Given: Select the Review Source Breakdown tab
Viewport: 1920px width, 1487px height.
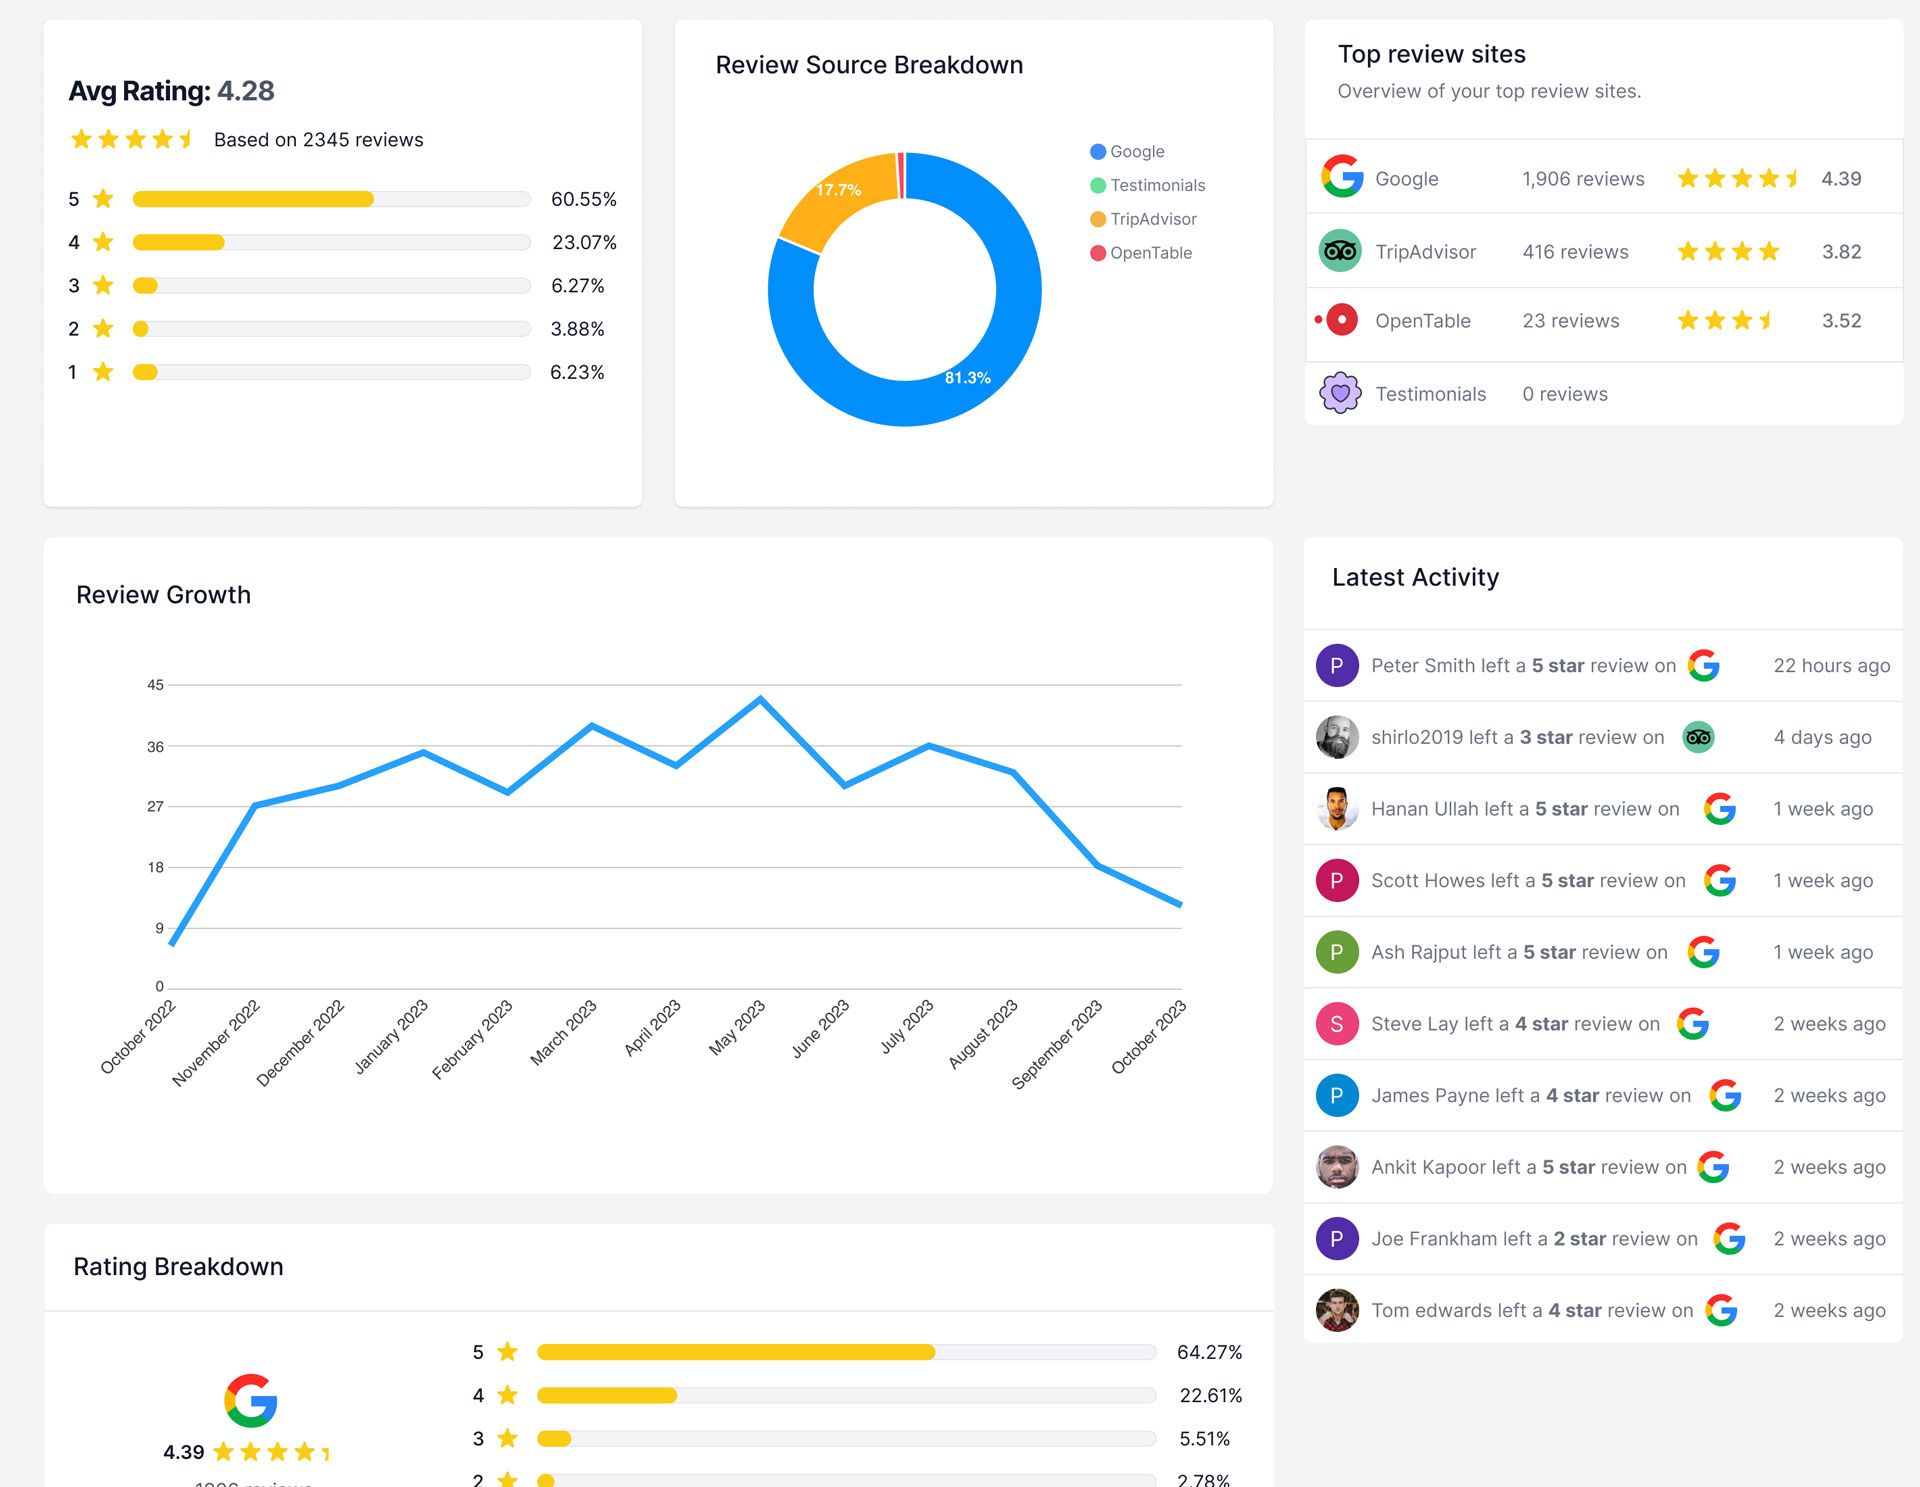Looking at the screenshot, I should click(870, 64).
